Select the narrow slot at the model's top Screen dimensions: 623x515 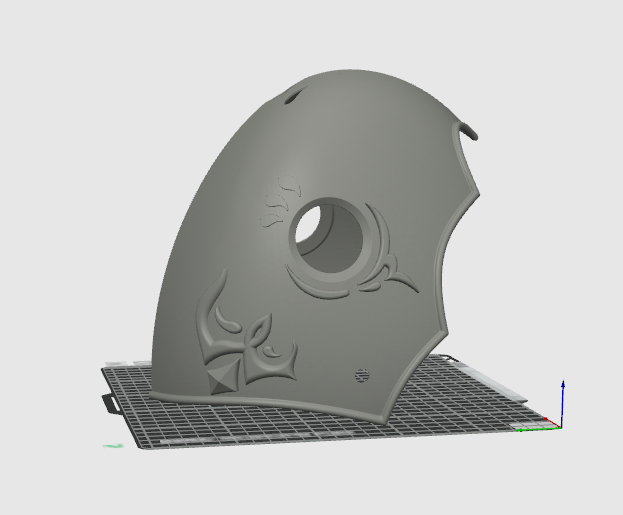pyautogui.click(x=294, y=97)
